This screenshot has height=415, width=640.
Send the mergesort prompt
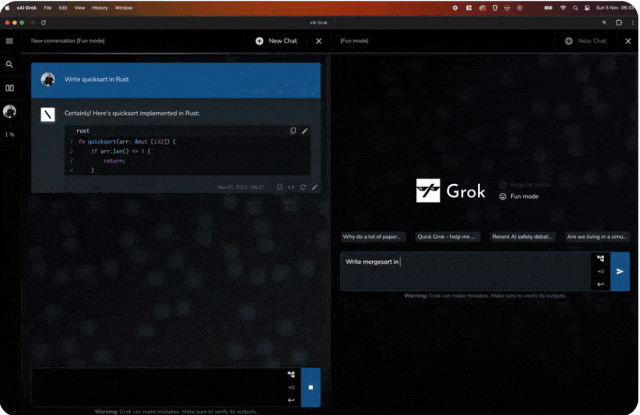[x=620, y=271]
